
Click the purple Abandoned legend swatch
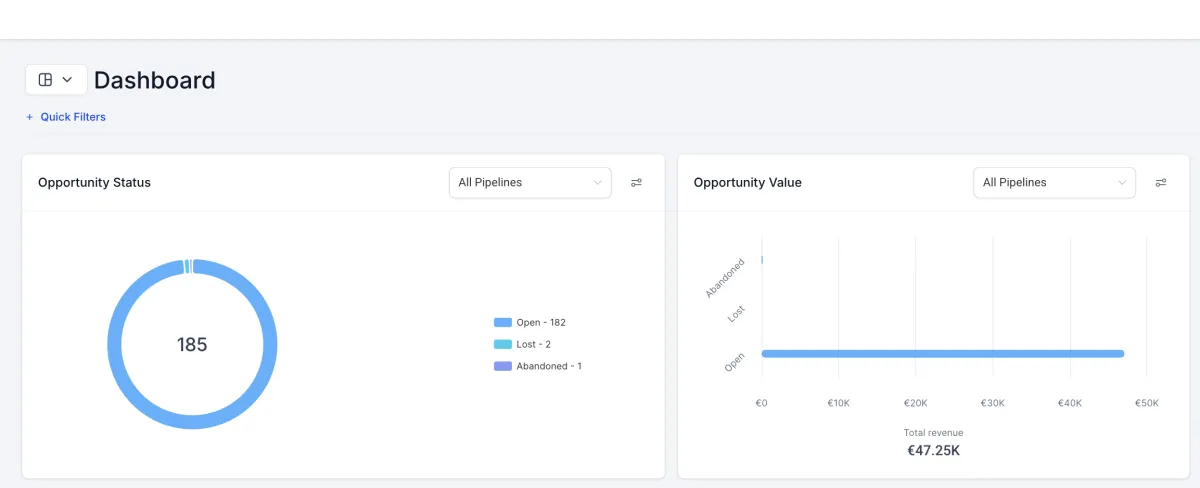503,366
